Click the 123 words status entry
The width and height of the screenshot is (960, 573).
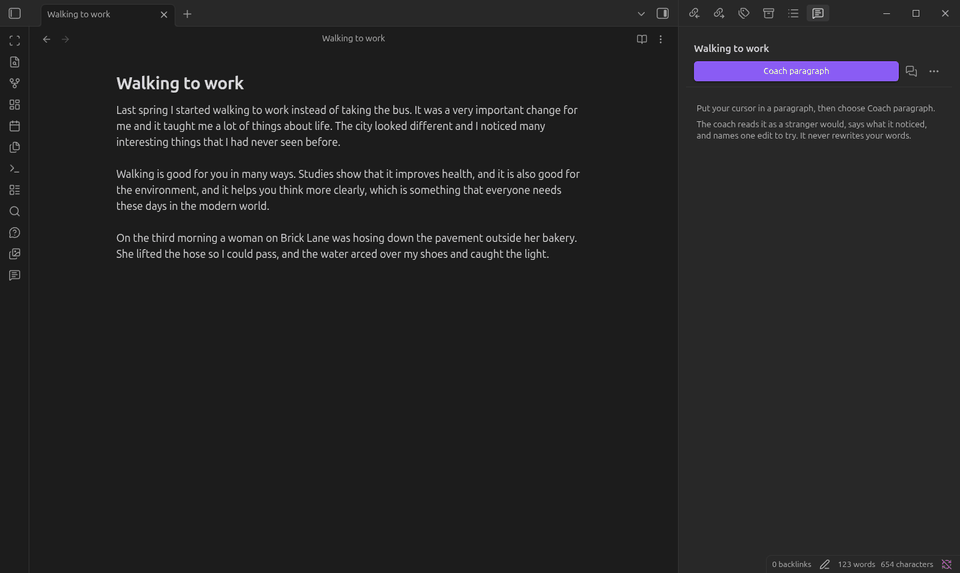(x=856, y=564)
